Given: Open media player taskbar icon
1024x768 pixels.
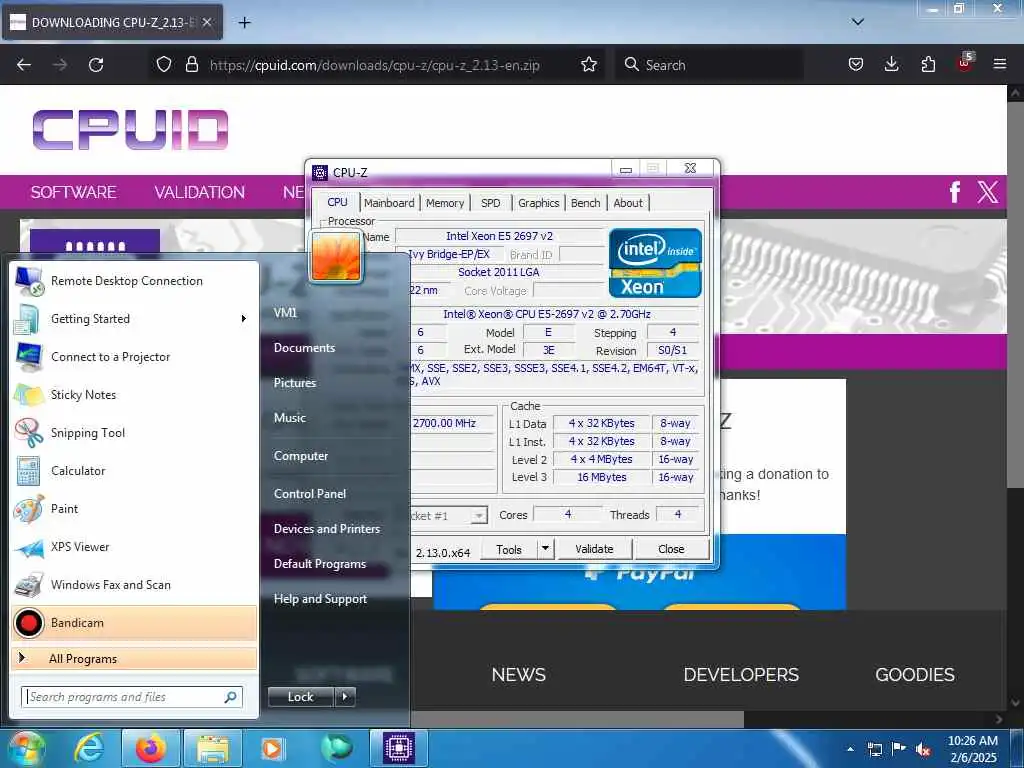Looking at the screenshot, I should click(272, 748).
